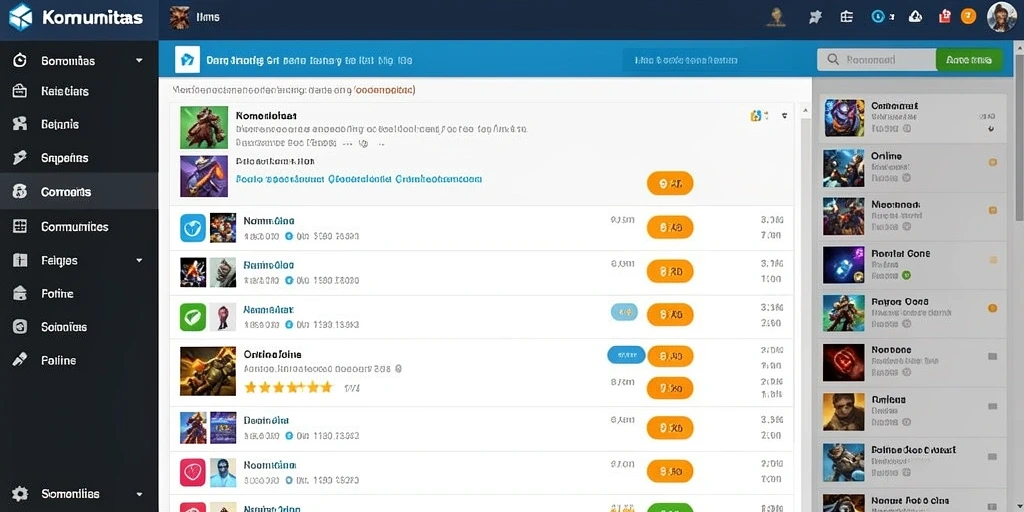
Task: Expand chevron on right-panel Contomuat item
Action: (991, 129)
